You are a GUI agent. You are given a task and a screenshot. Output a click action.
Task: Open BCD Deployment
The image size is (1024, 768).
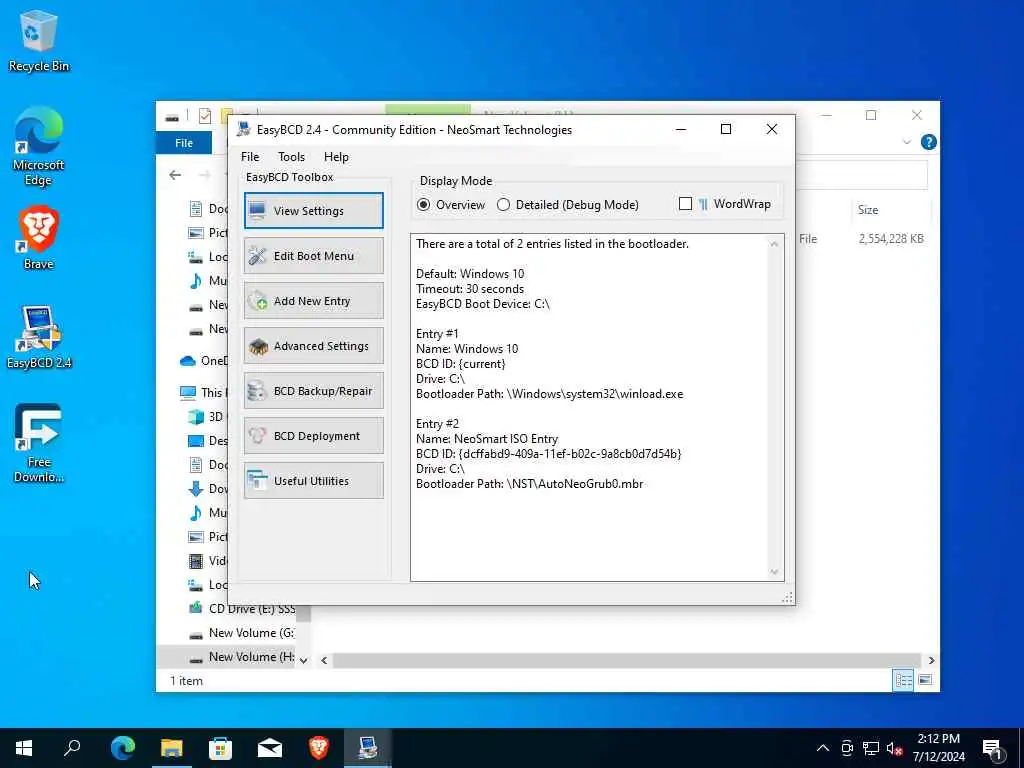[x=313, y=436]
